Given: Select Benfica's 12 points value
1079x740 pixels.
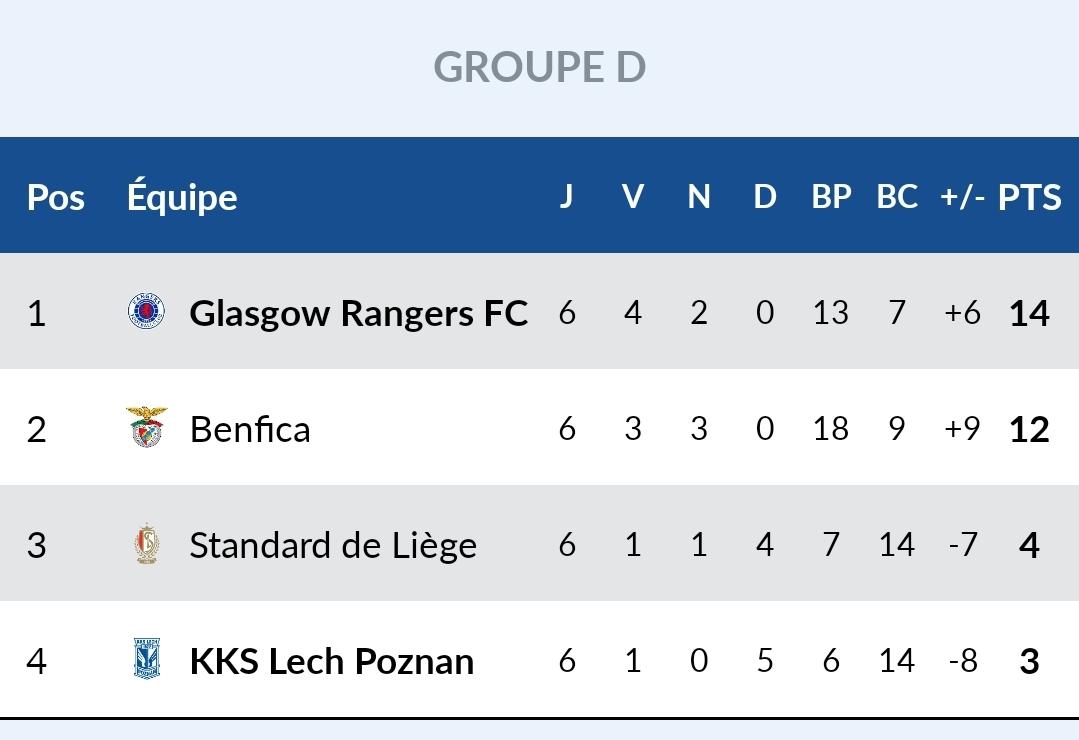Looking at the screenshot, I should [x=1029, y=430].
